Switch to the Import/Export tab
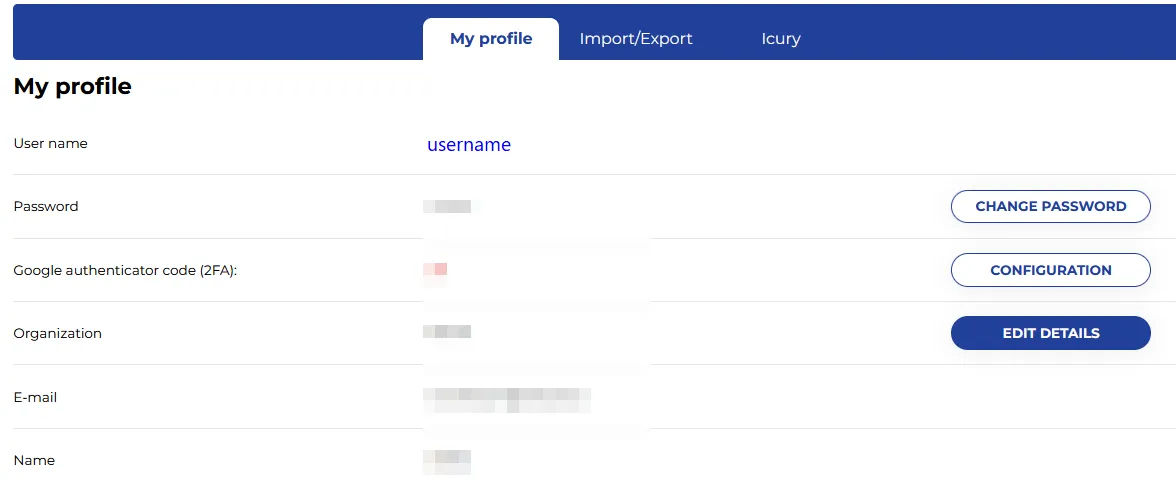 (636, 39)
